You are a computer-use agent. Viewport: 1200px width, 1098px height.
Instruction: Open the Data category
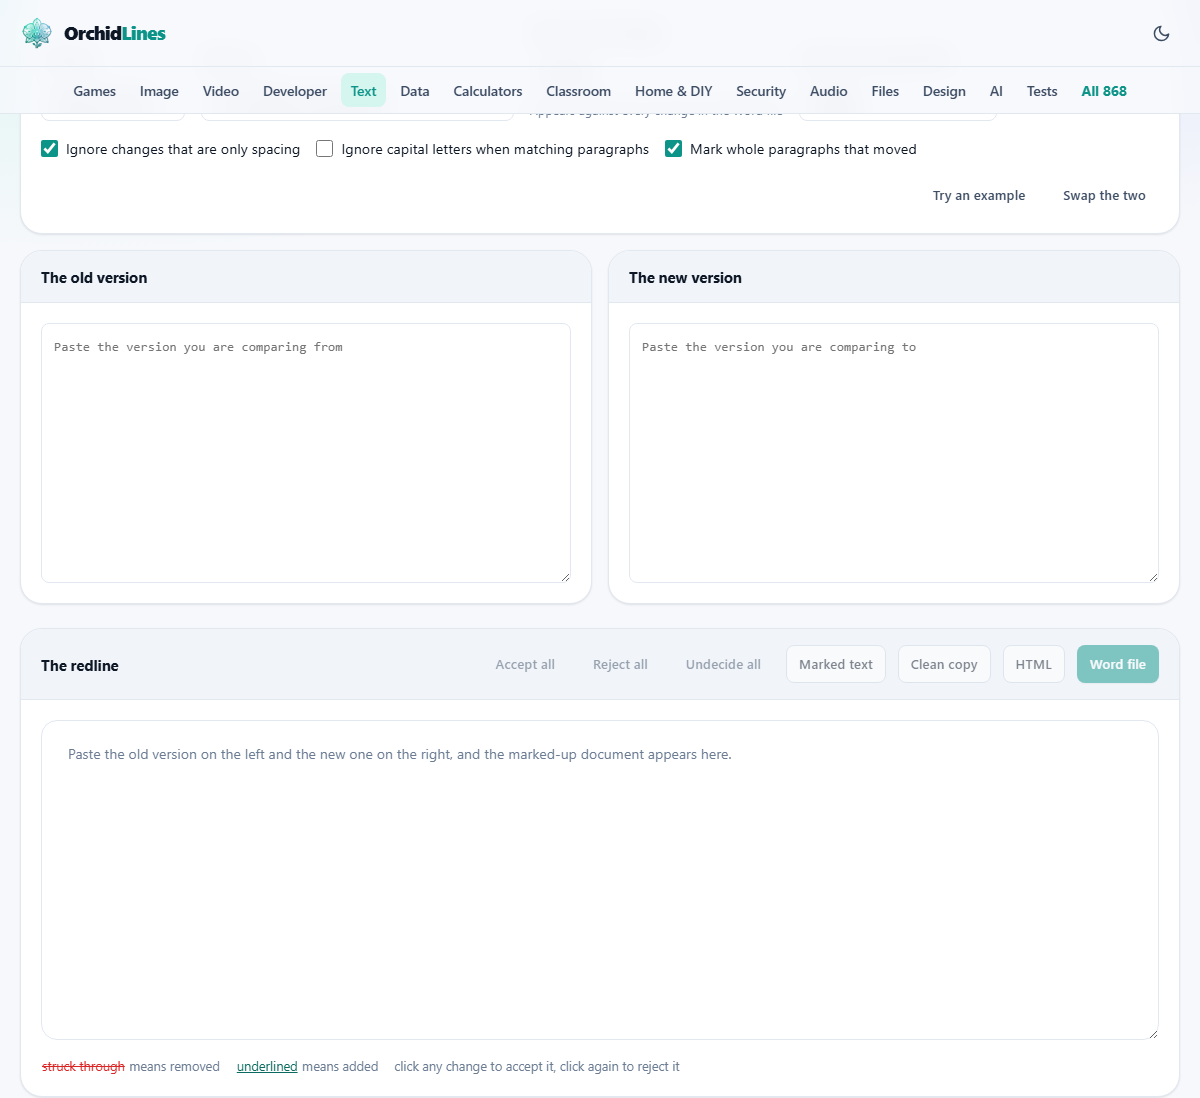coord(415,91)
